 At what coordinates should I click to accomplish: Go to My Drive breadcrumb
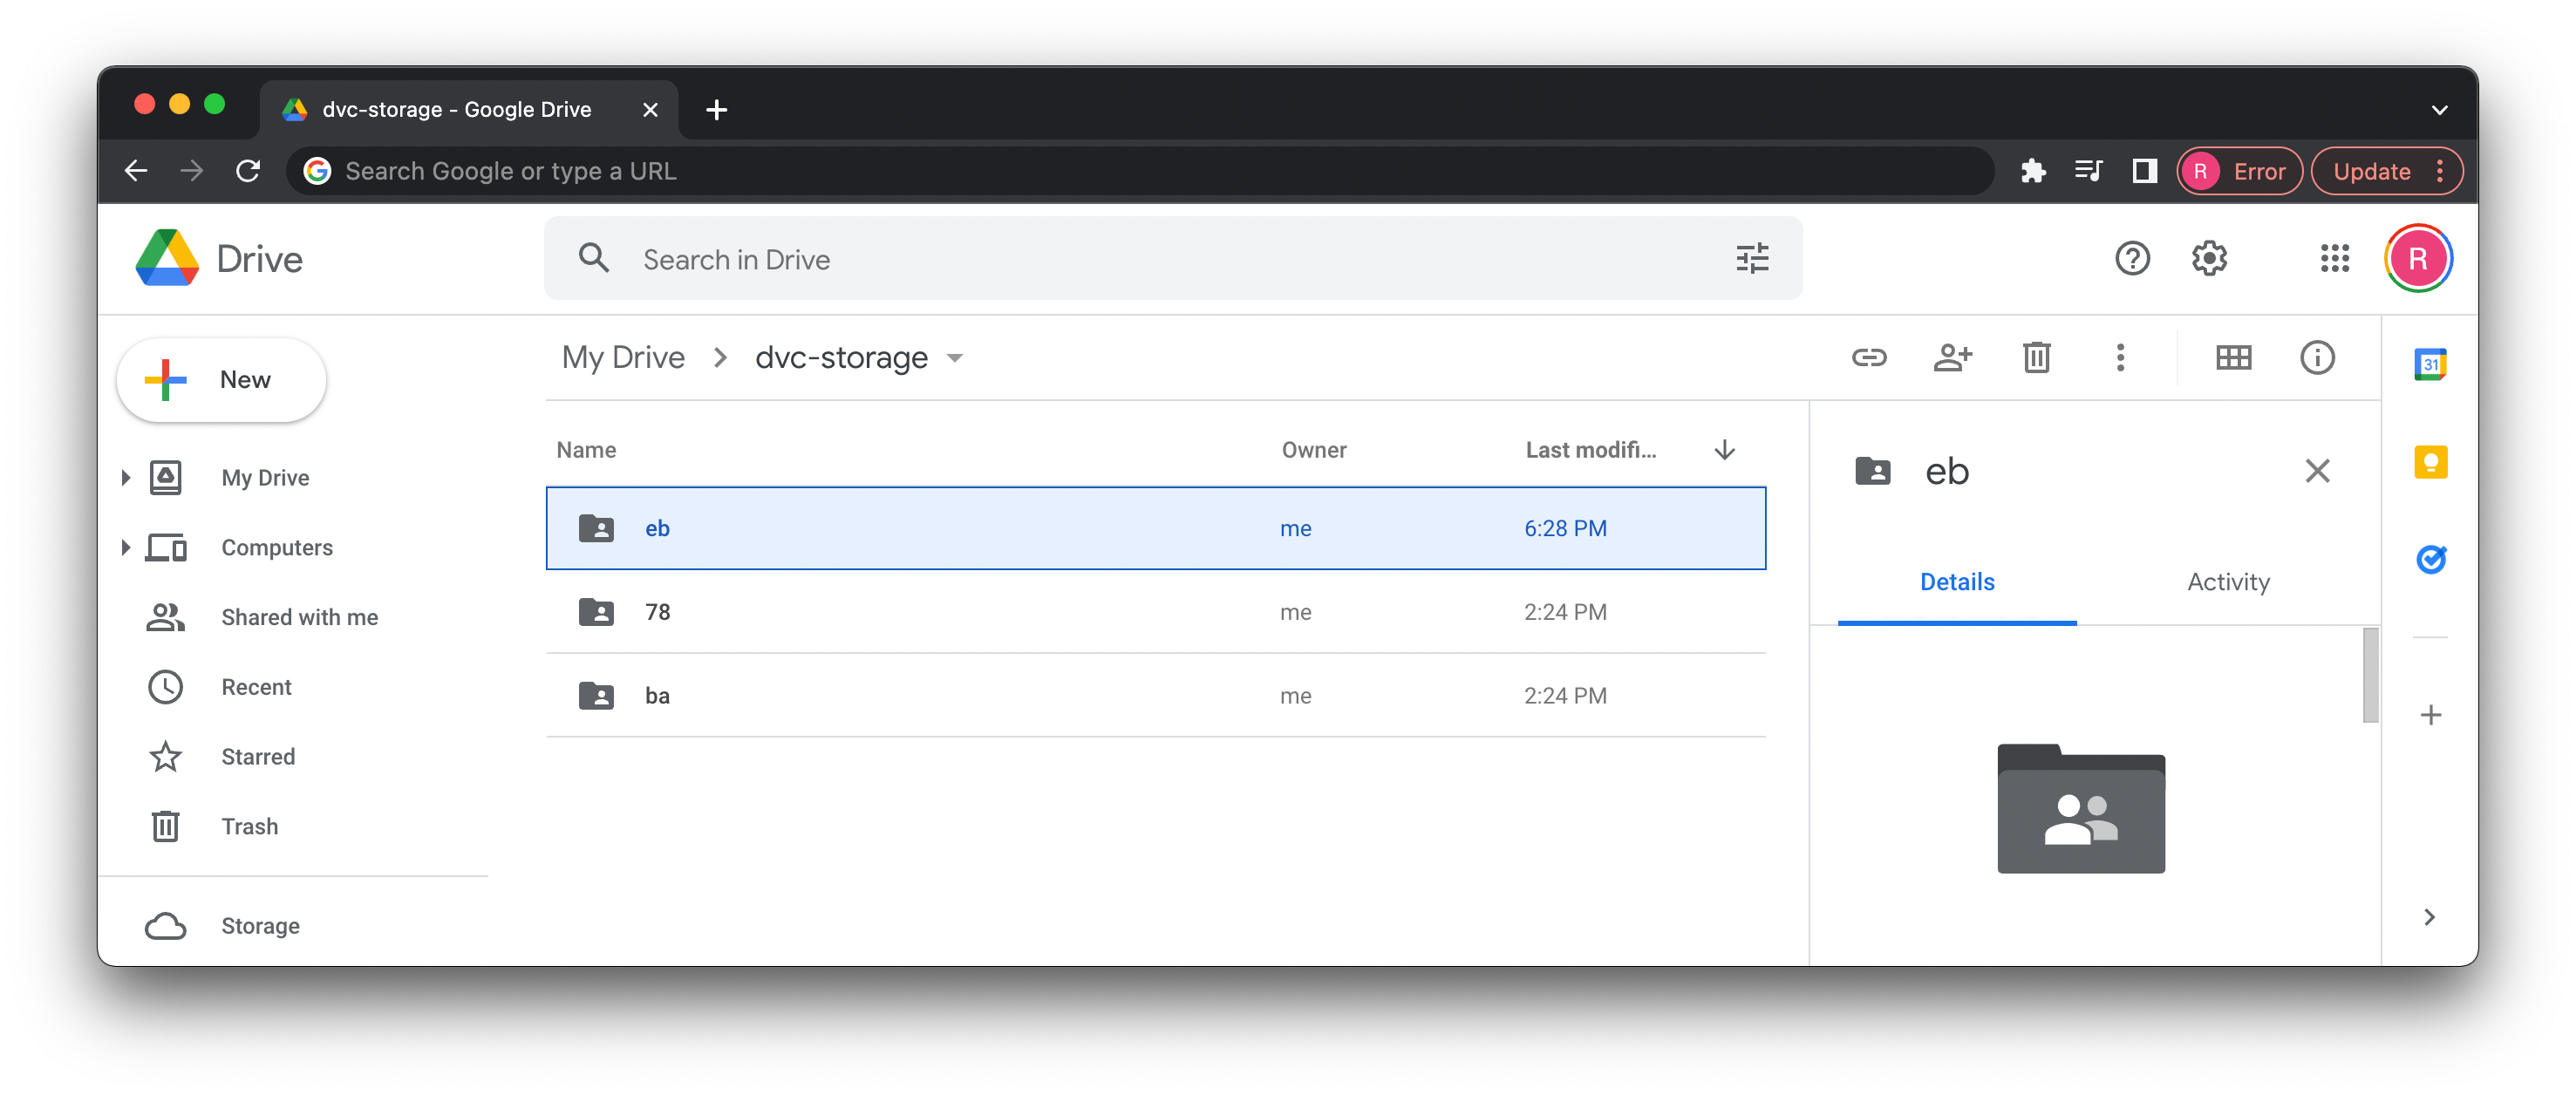coord(623,357)
